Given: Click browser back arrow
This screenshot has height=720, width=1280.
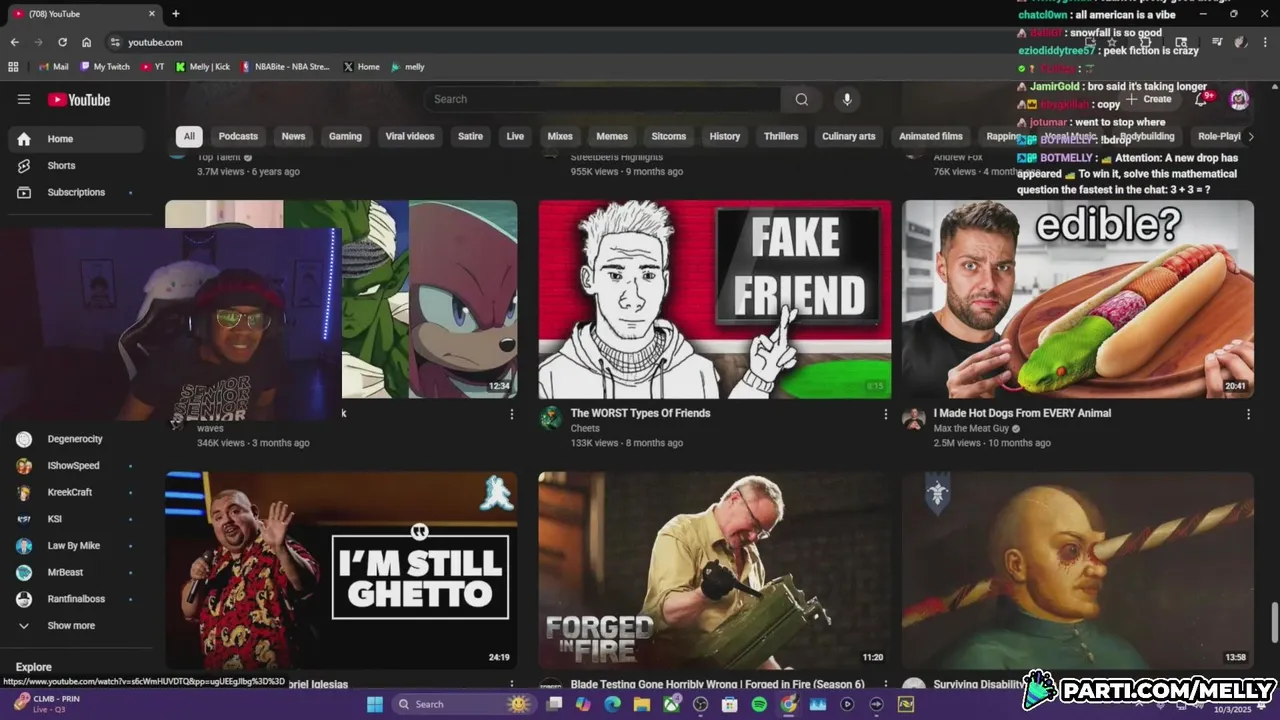Looking at the screenshot, I should [14, 42].
